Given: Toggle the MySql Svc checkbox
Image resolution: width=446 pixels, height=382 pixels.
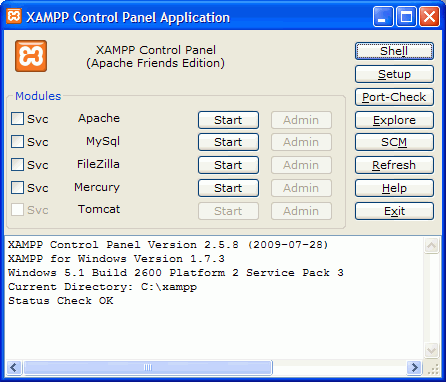Looking at the screenshot, I should 17,141.
